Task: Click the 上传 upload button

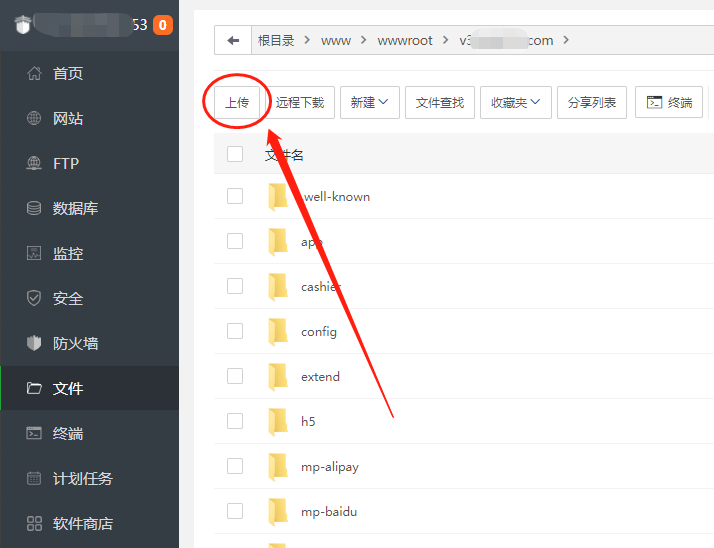Action: [x=236, y=102]
